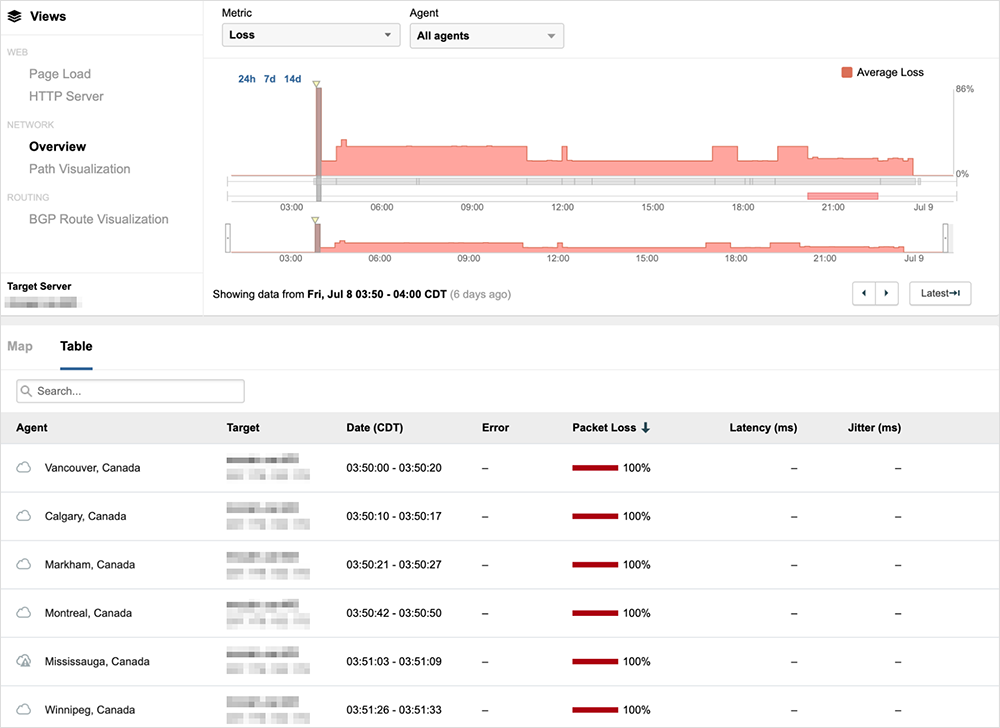Click the Winnipeg agent cloud icon
This screenshot has height=728, width=1000.
click(23, 710)
